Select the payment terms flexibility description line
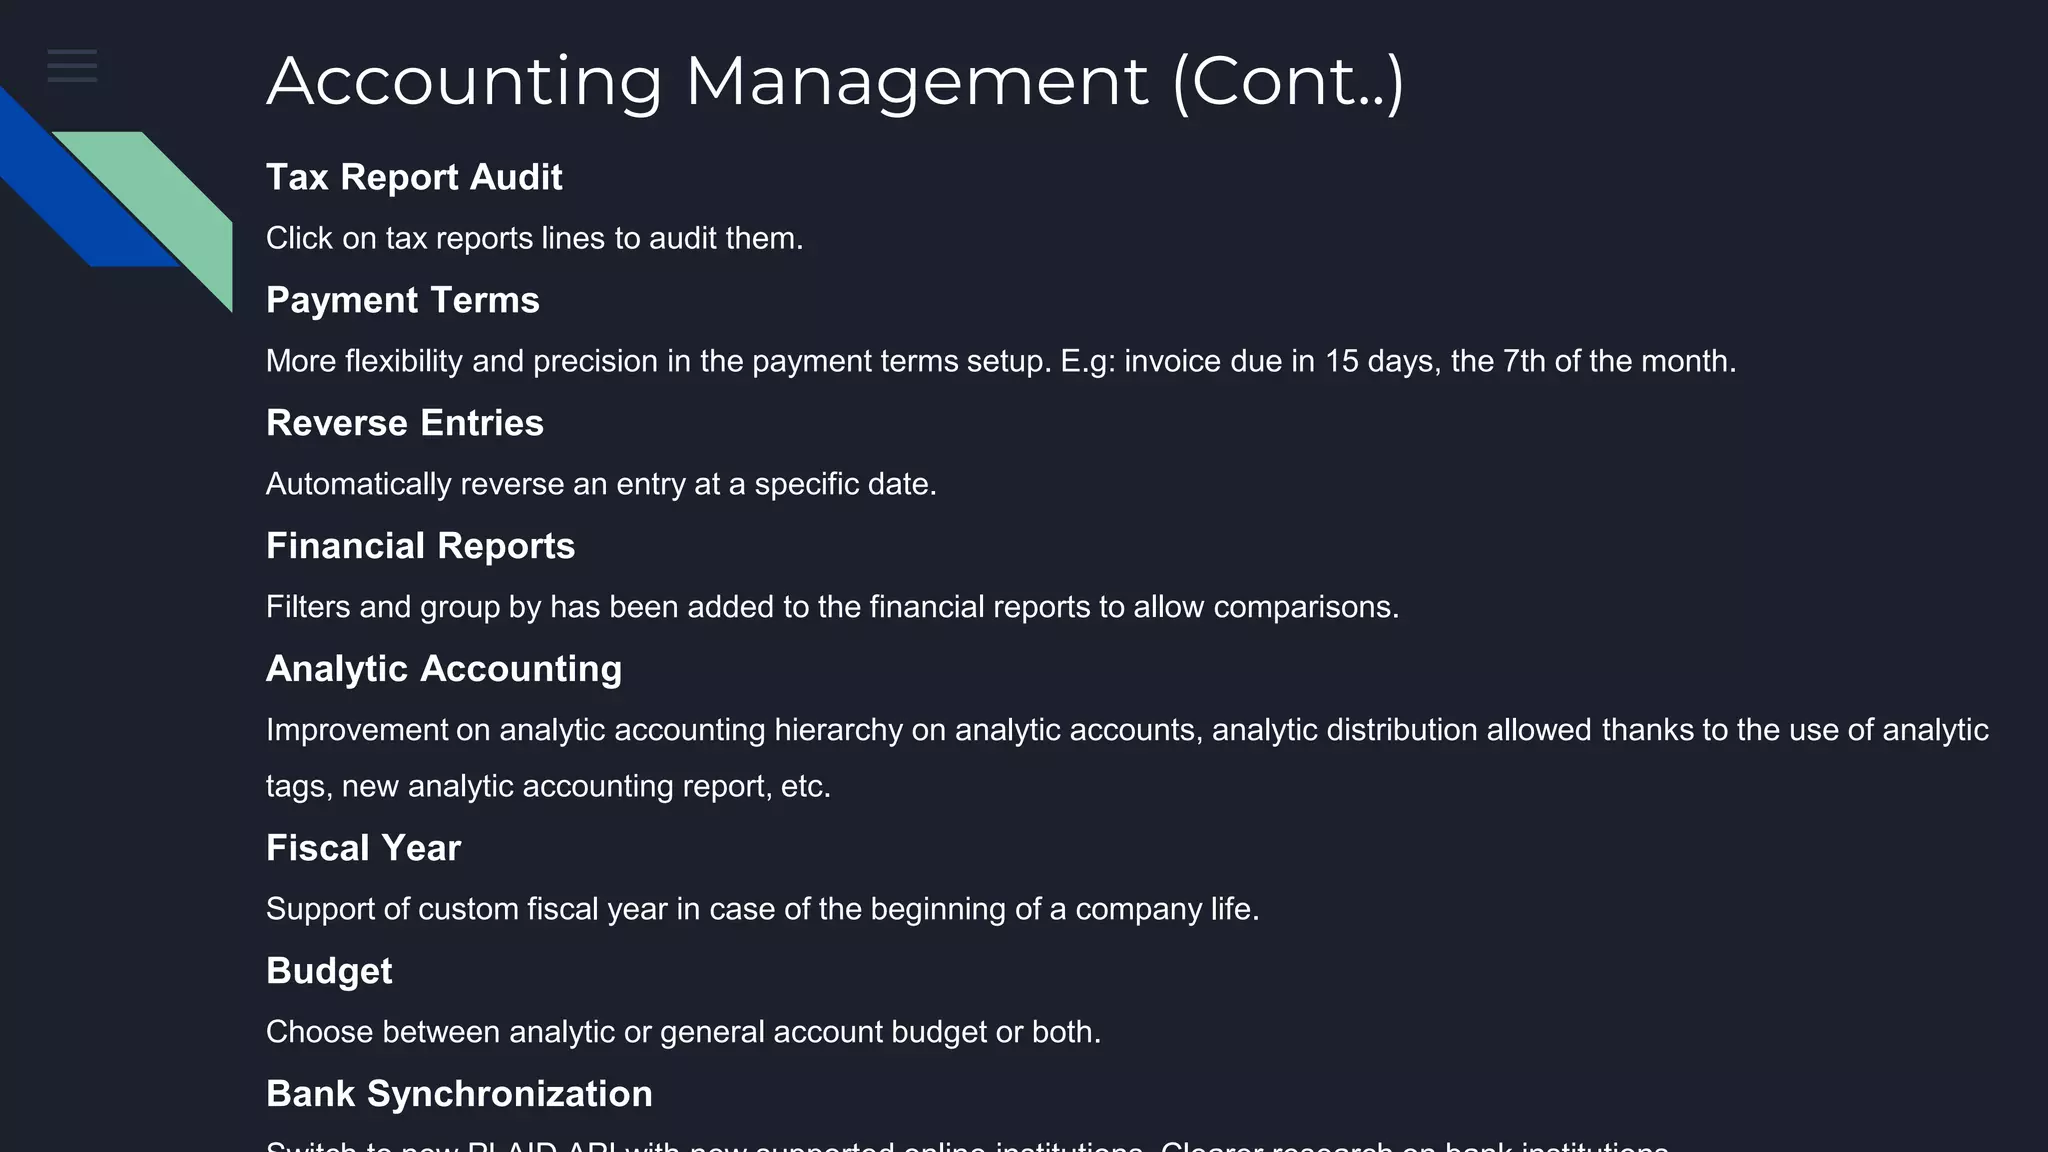Screen dimensions: 2048x1152 coord(1001,361)
